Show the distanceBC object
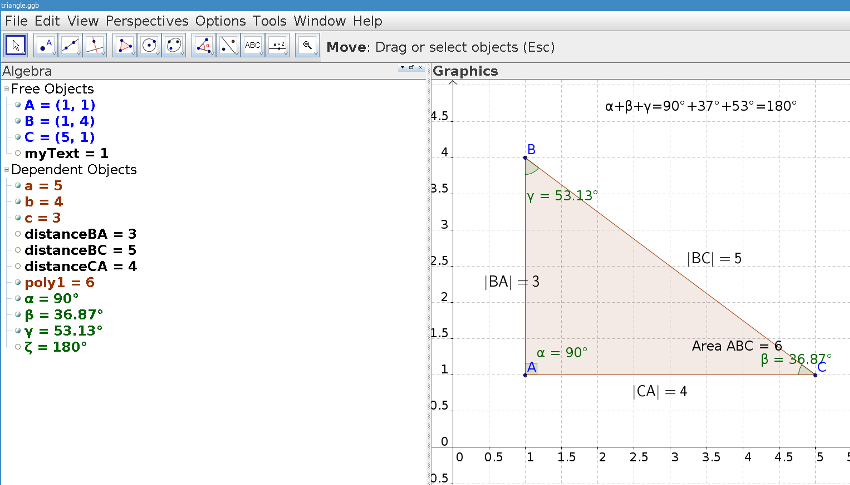 click(18, 250)
